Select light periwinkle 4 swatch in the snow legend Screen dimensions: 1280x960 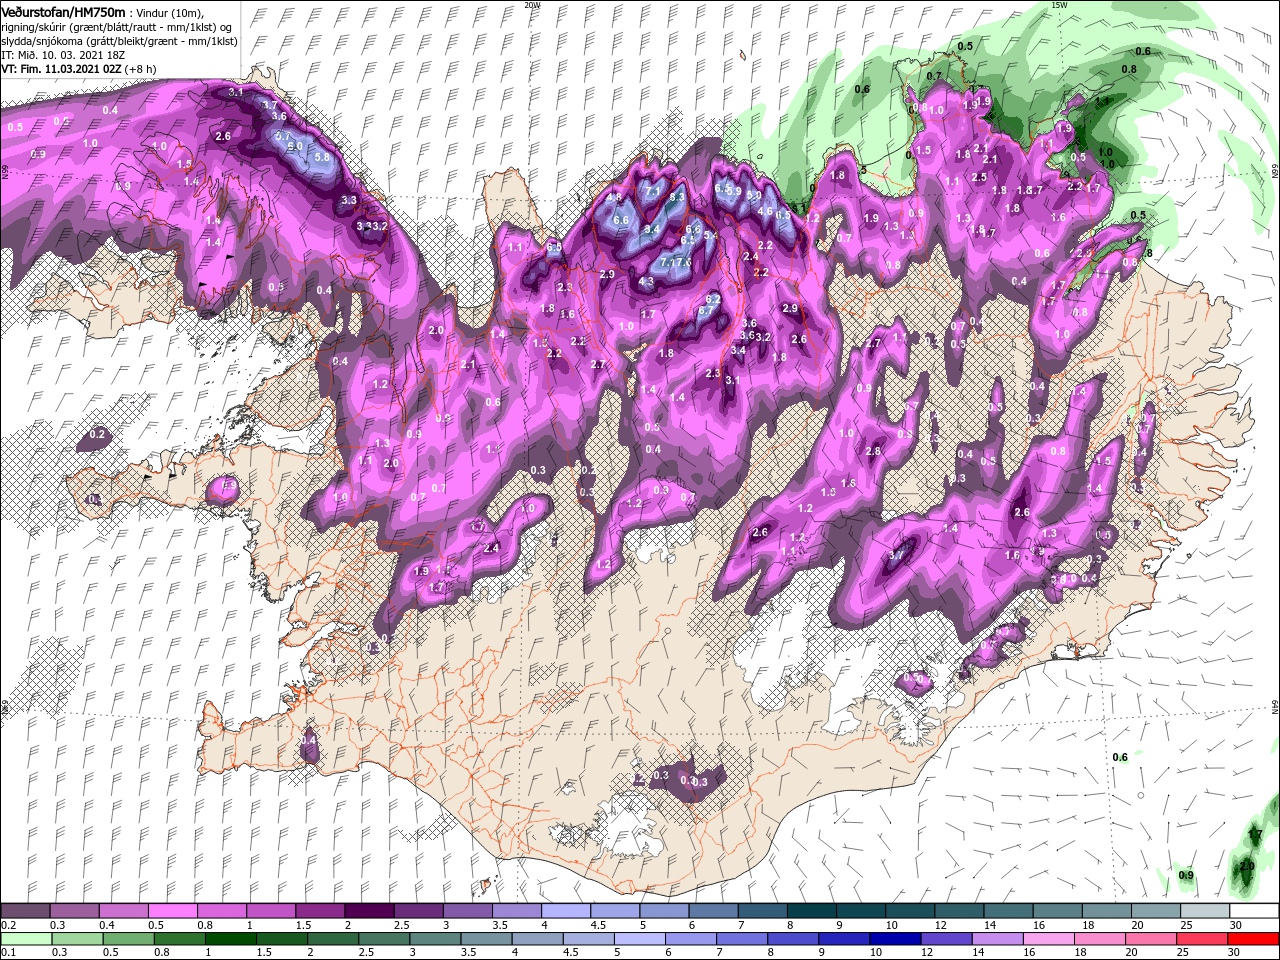(566, 912)
